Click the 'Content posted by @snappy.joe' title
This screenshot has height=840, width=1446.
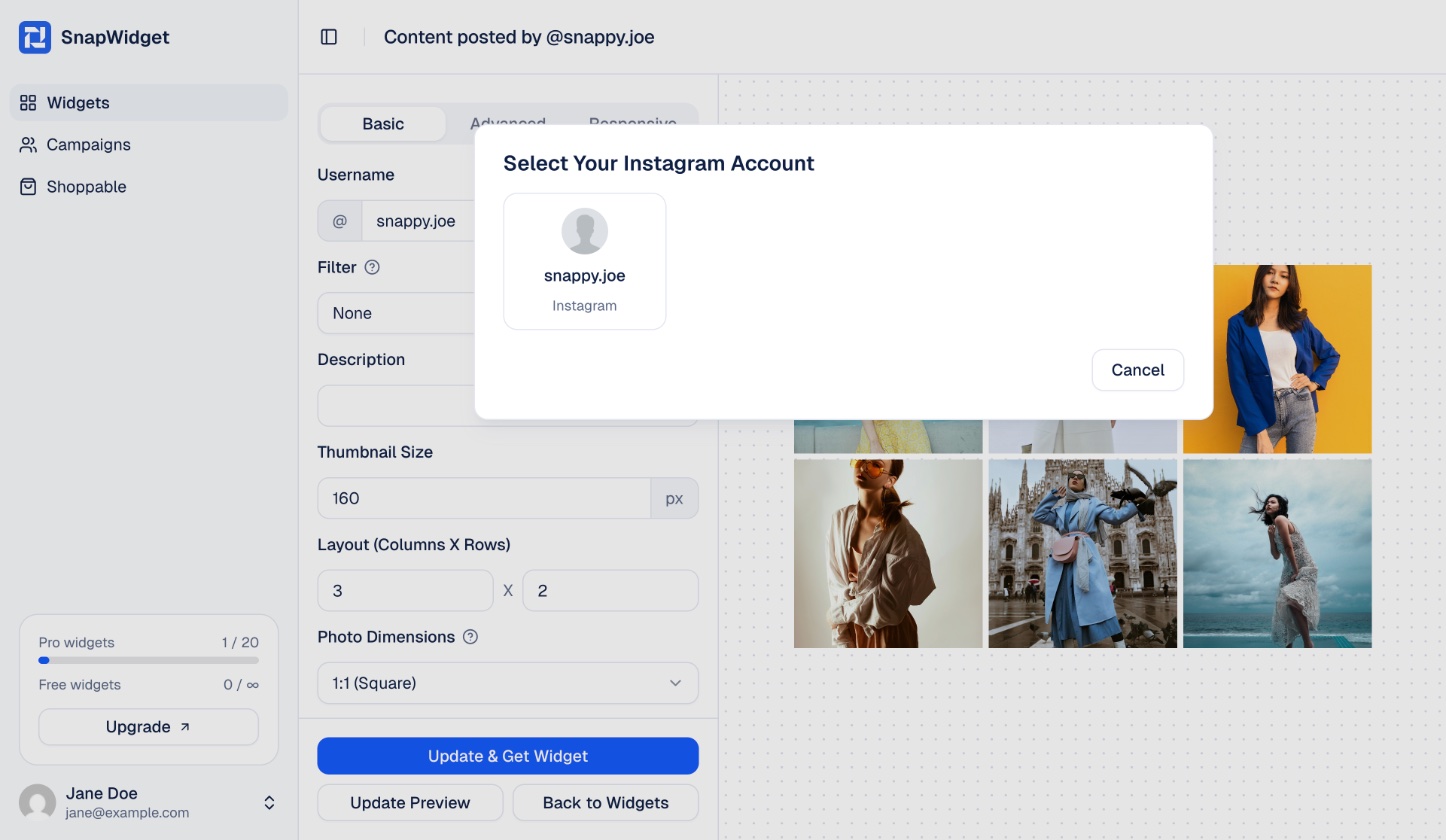click(519, 37)
